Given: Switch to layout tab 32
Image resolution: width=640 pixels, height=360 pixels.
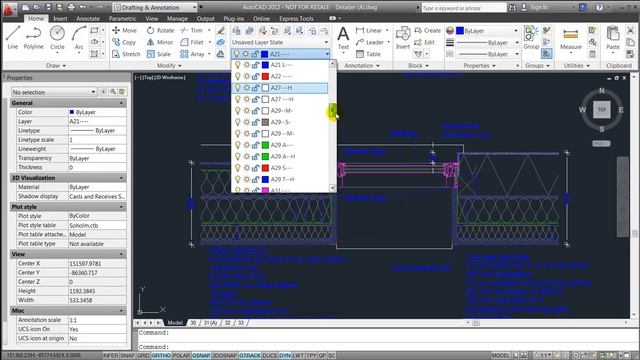Looking at the screenshot, I should 227,322.
